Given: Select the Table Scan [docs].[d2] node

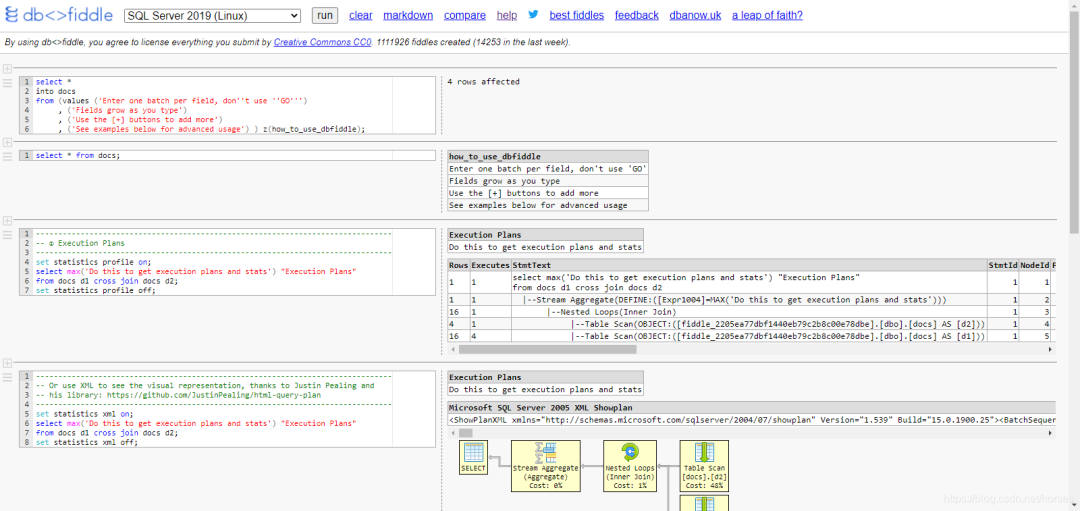Looking at the screenshot, I should 704,466.
